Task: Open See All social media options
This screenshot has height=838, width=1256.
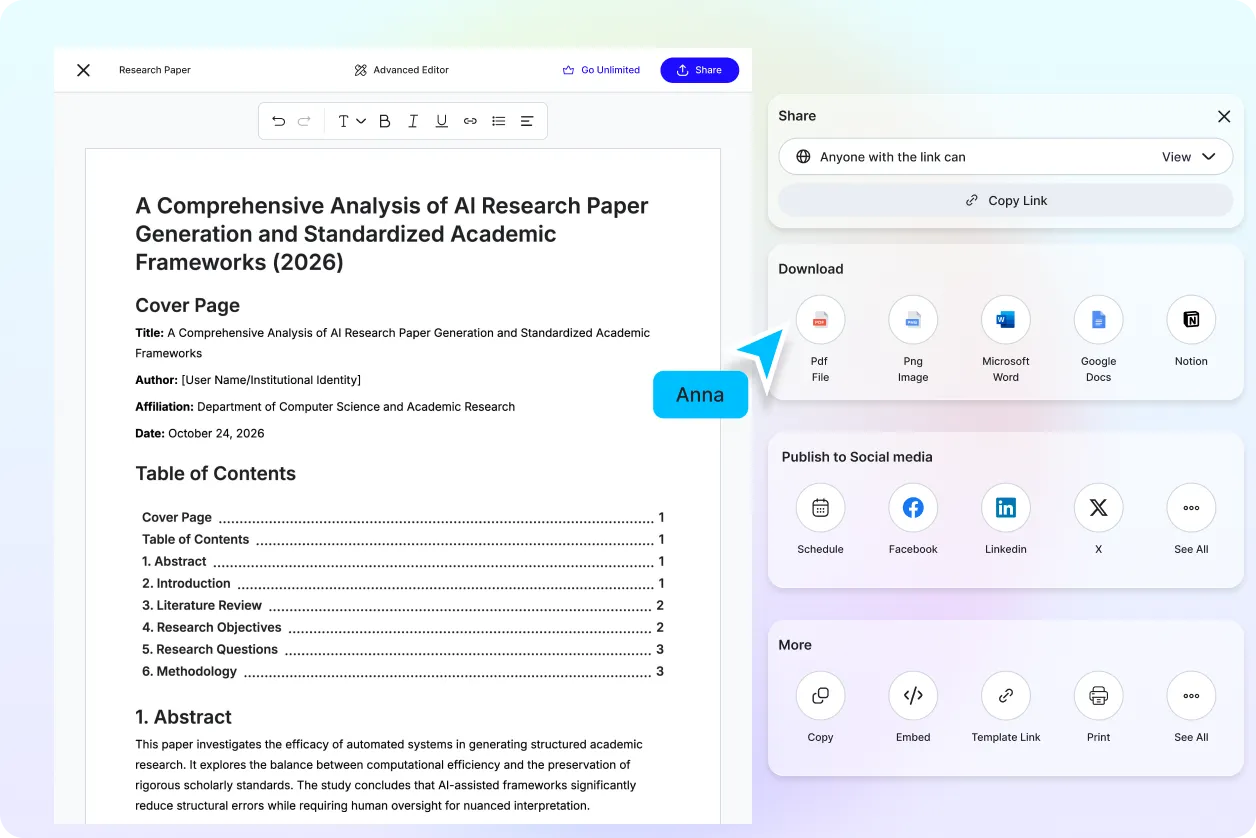Action: coord(1190,507)
